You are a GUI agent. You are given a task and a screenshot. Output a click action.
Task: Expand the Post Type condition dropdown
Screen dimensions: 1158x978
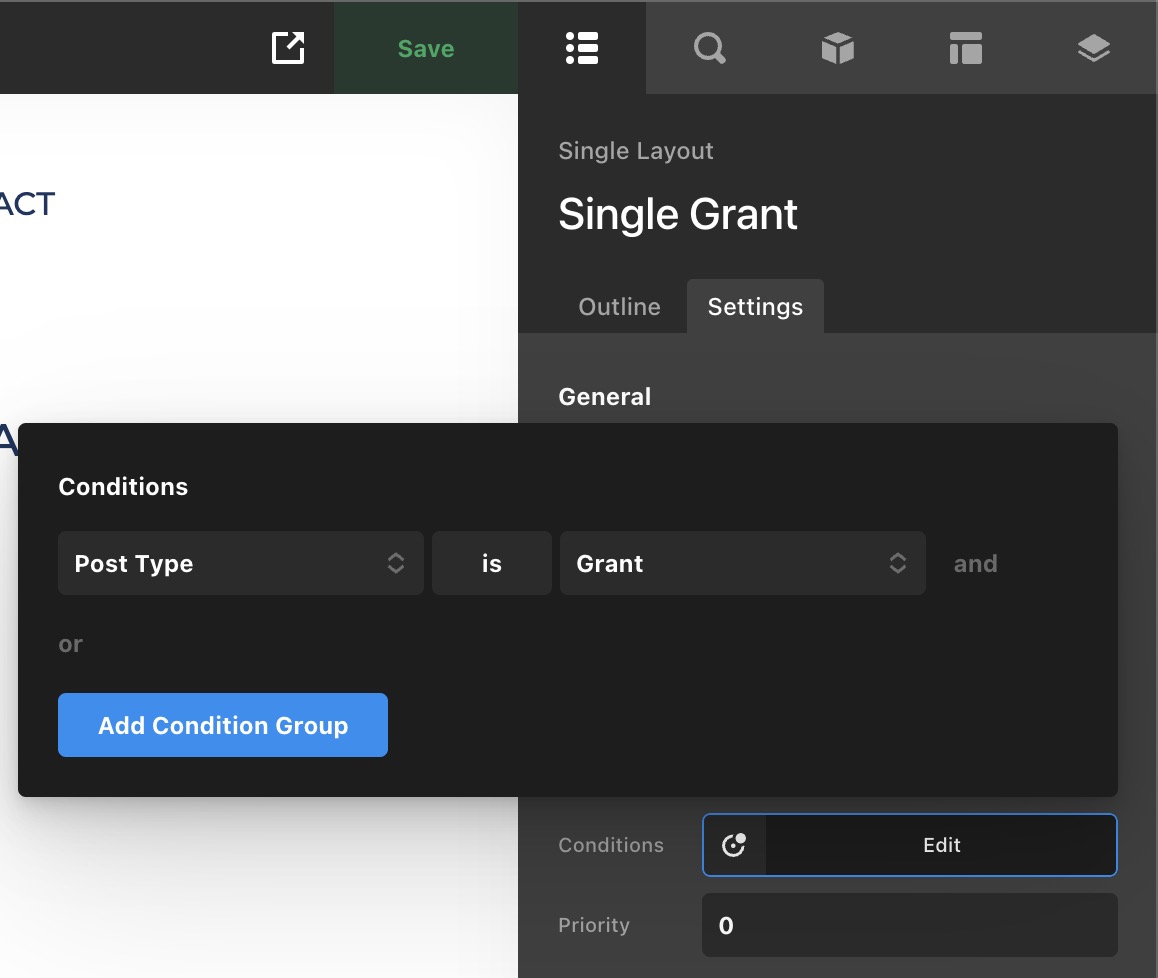click(x=240, y=564)
